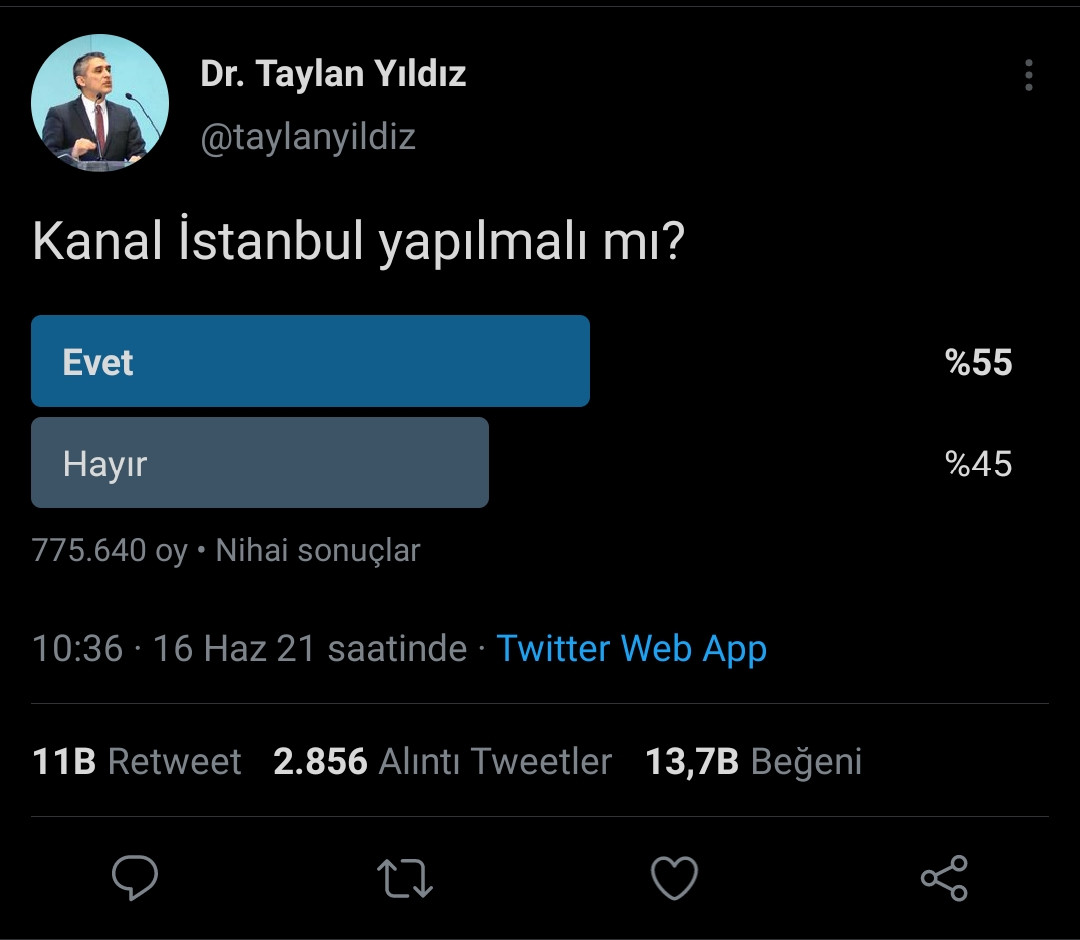
Task: Select the Hayır poll option
Action: click(260, 462)
